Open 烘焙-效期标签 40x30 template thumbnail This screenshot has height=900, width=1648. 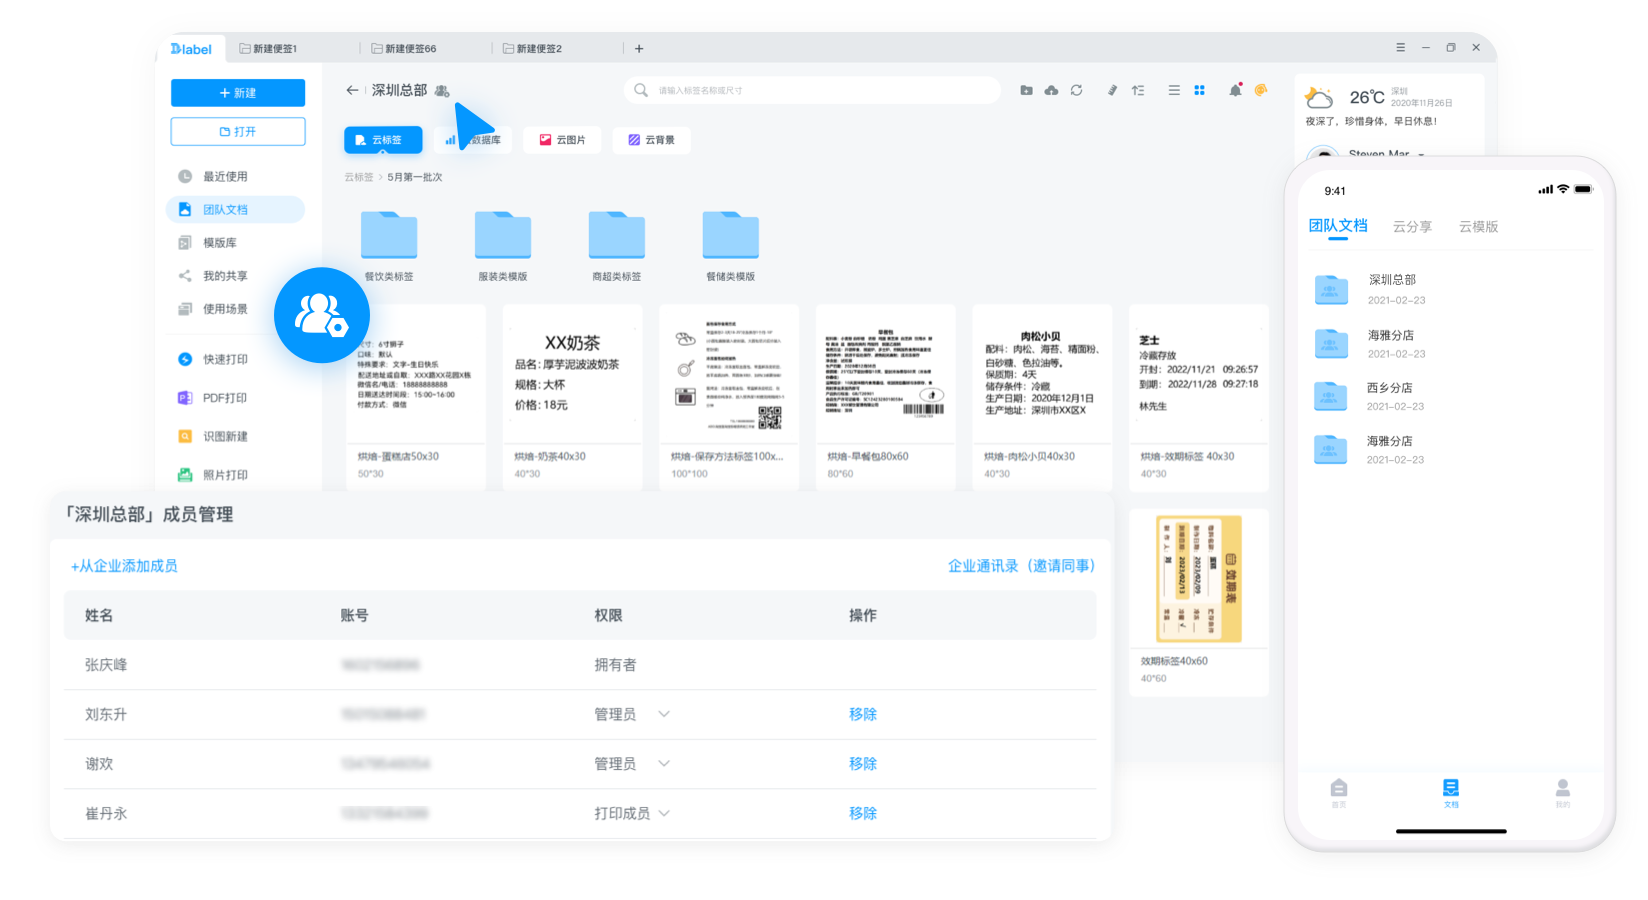pyautogui.click(x=1198, y=374)
